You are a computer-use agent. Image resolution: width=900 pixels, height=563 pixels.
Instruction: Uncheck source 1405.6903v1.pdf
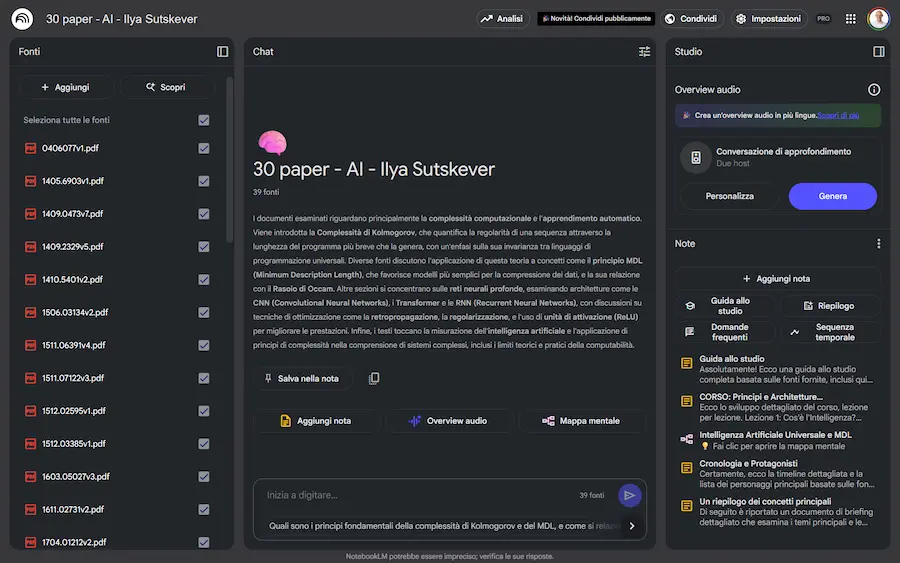click(x=204, y=181)
